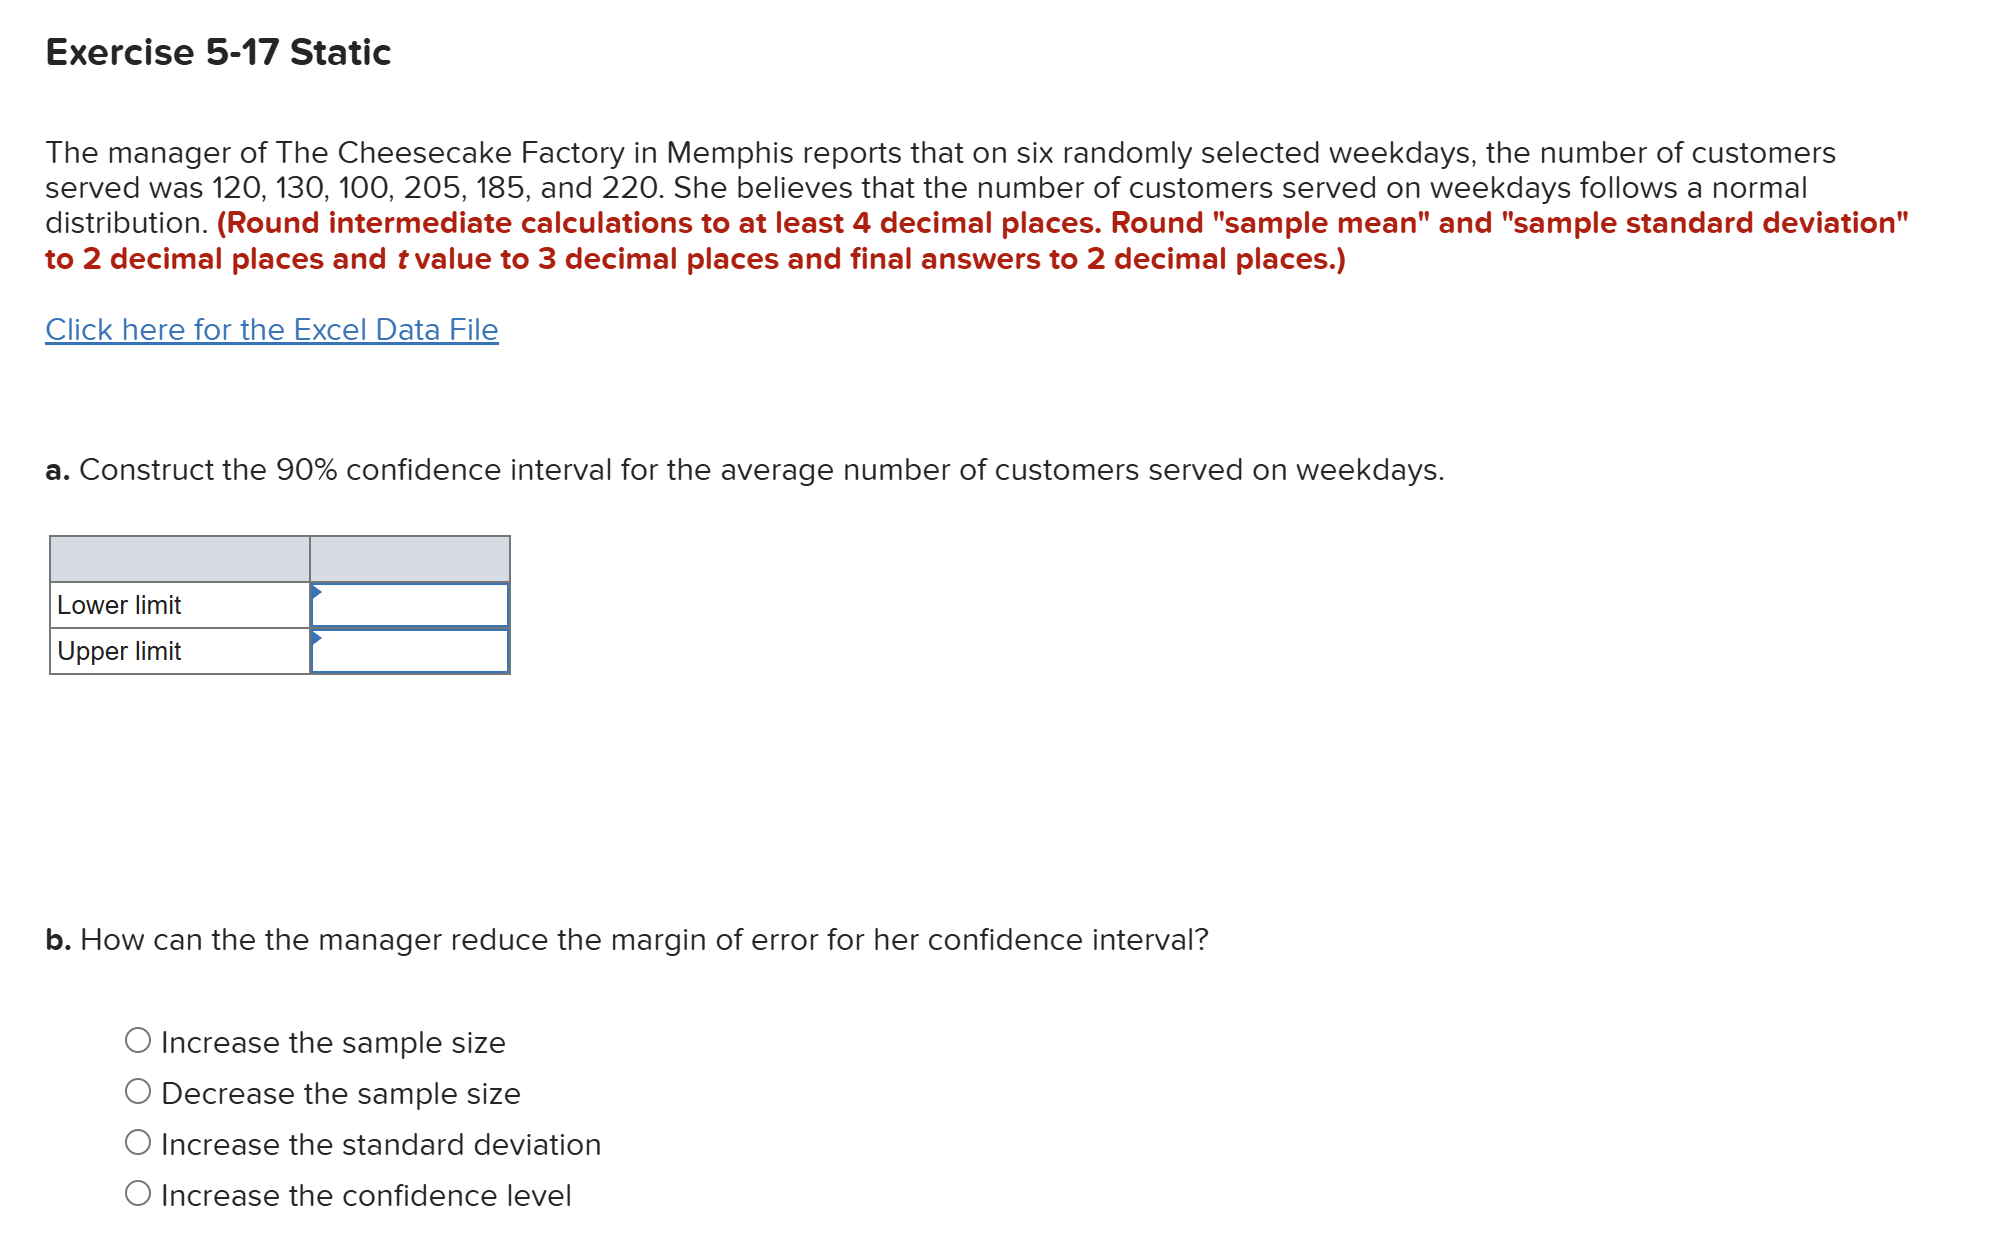Click the empty top-left cell of the answer table

click(180, 558)
